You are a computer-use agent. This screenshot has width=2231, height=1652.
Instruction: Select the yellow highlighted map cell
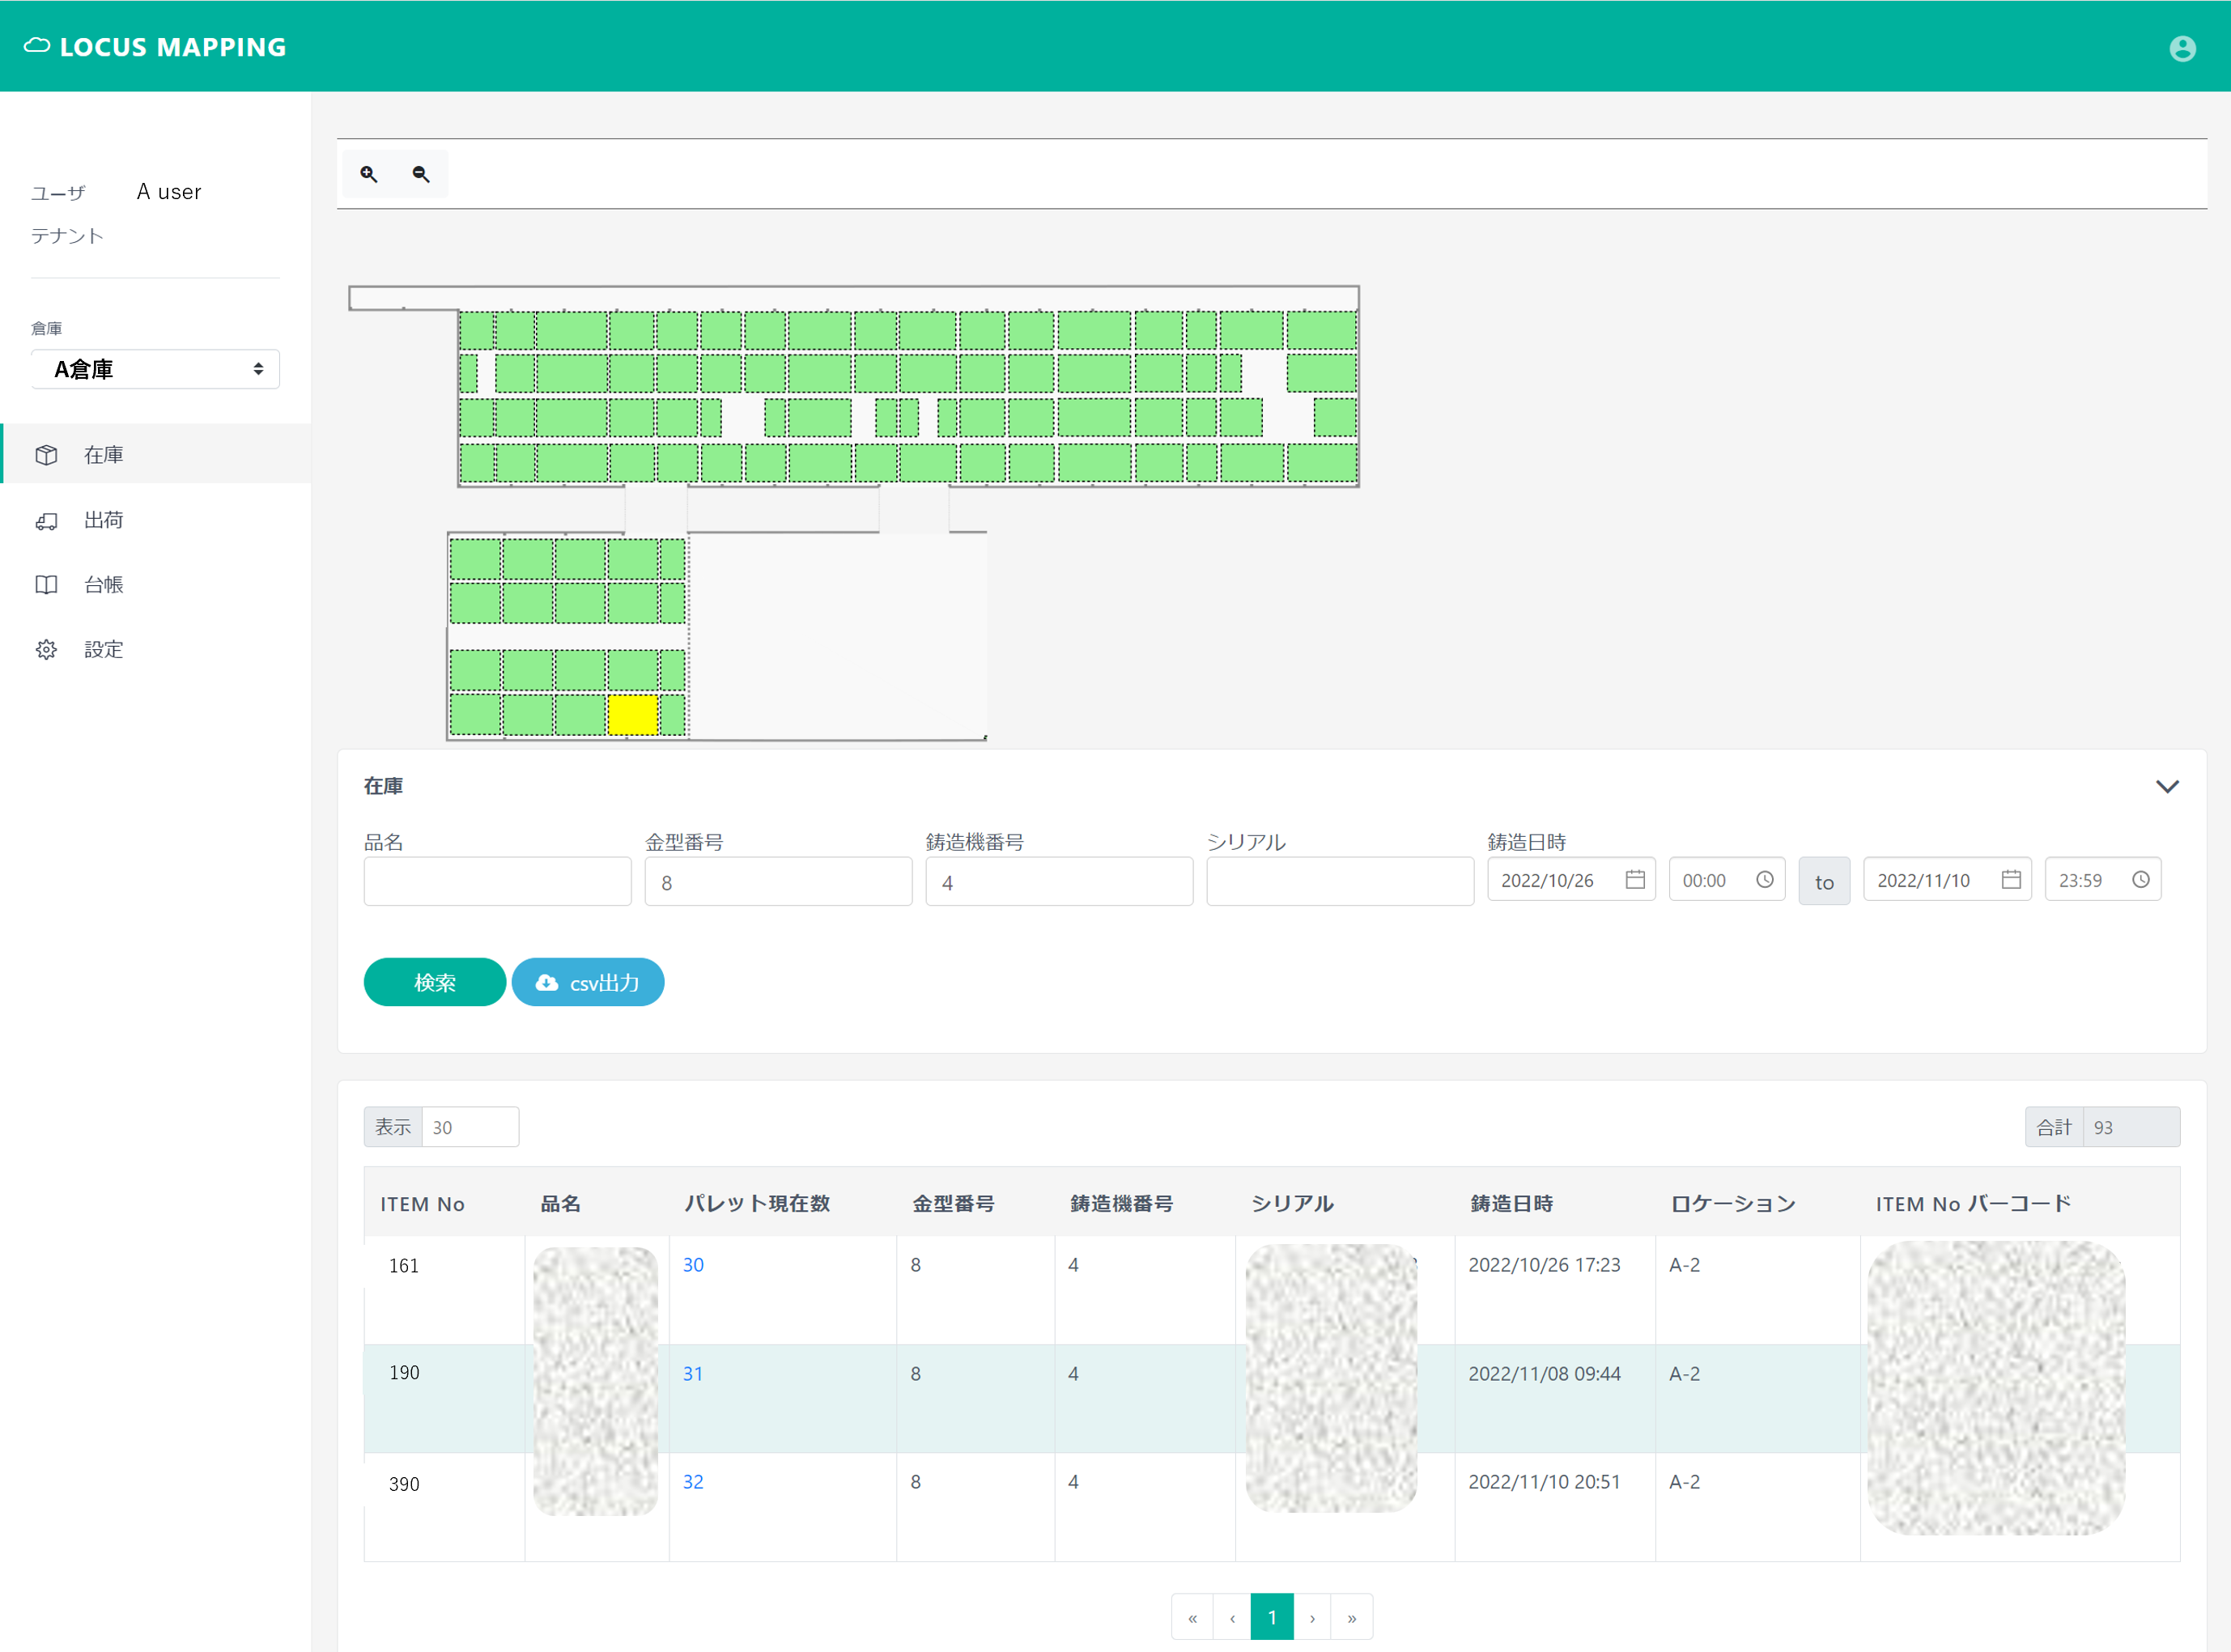coord(632,715)
